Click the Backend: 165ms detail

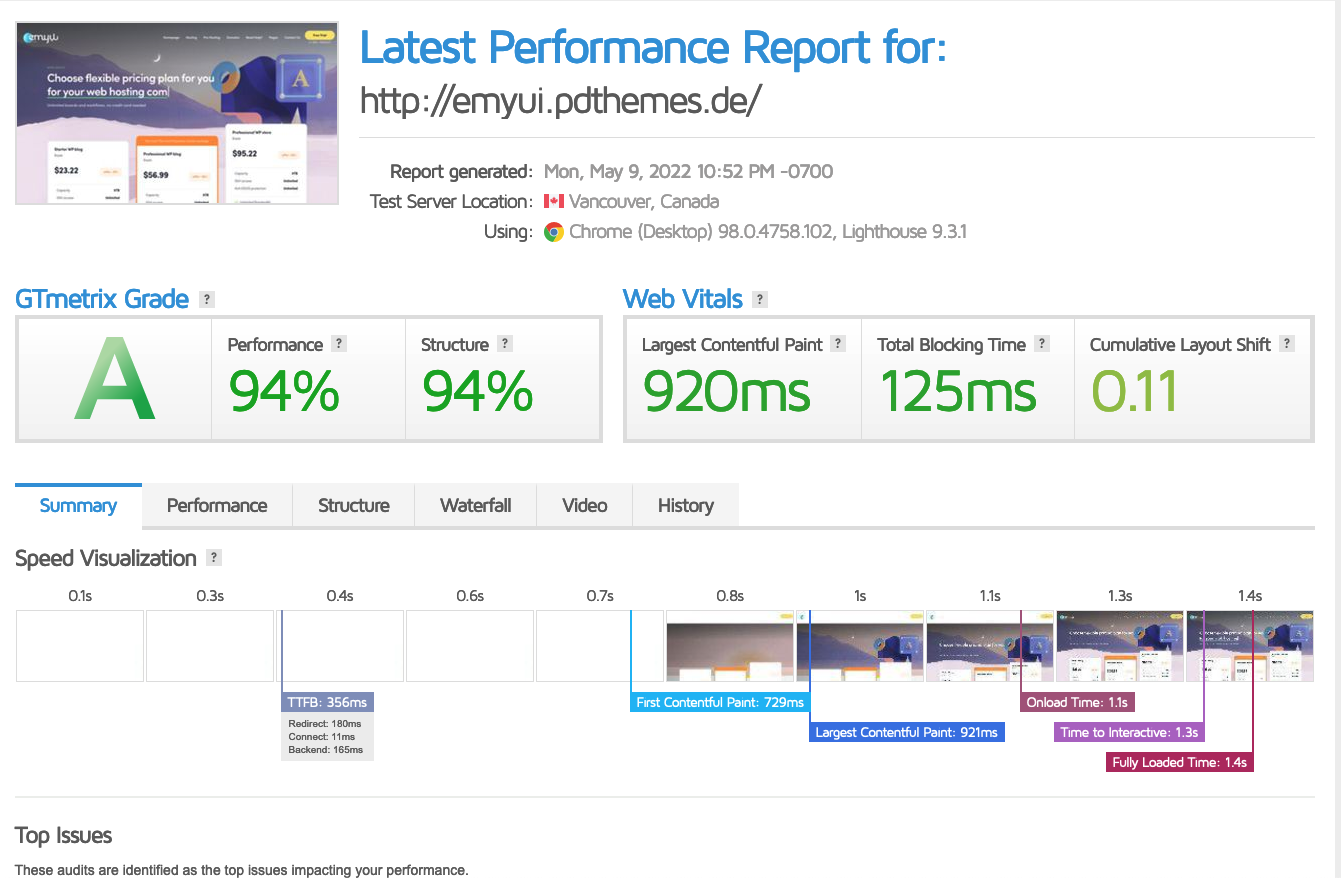coord(326,749)
